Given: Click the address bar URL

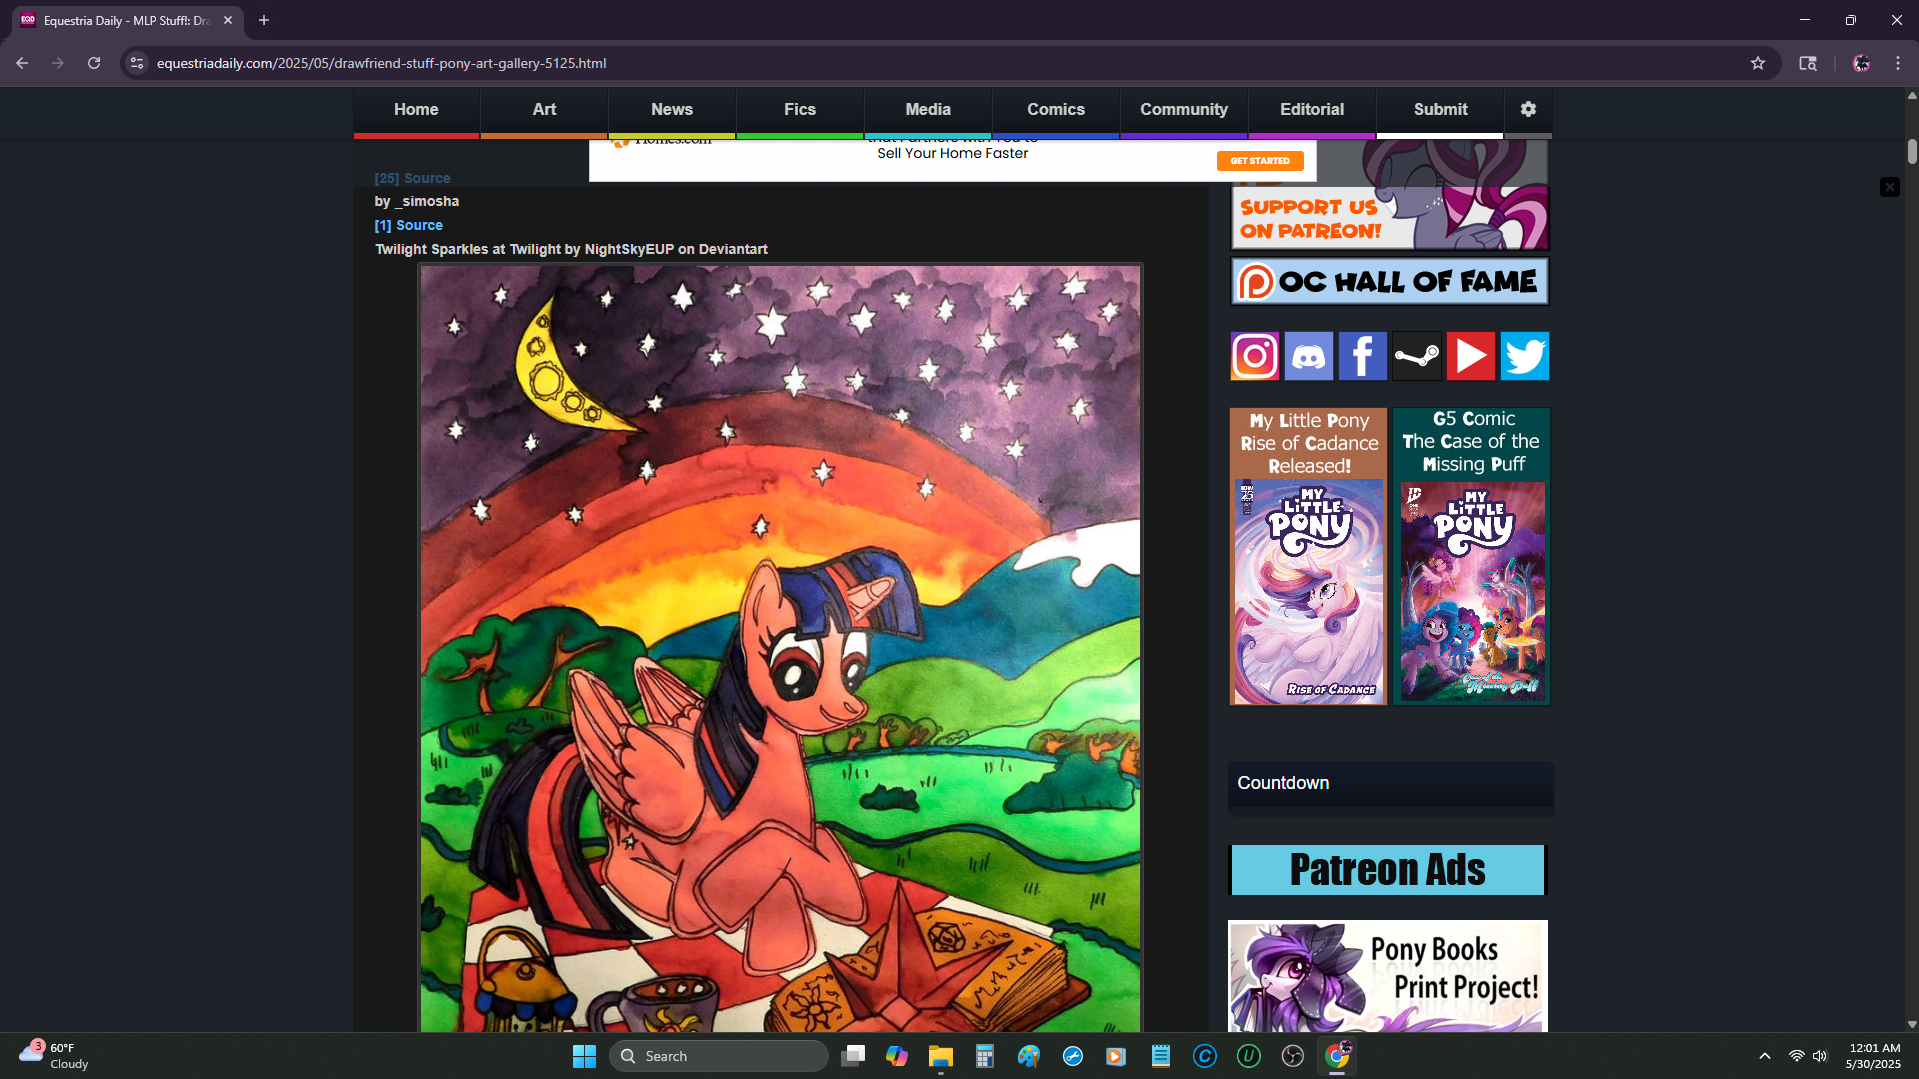Looking at the screenshot, I should pyautogui.click(x=381, y=63).
